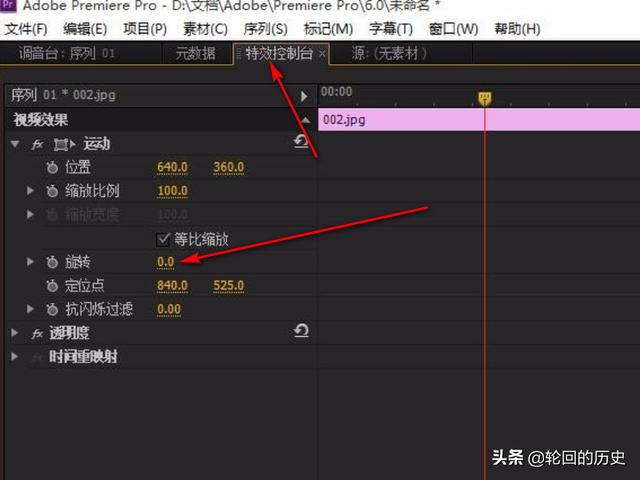Click the 旋转 value 0.0
This screenshot has height=480, width=640.
coord(166,262)
